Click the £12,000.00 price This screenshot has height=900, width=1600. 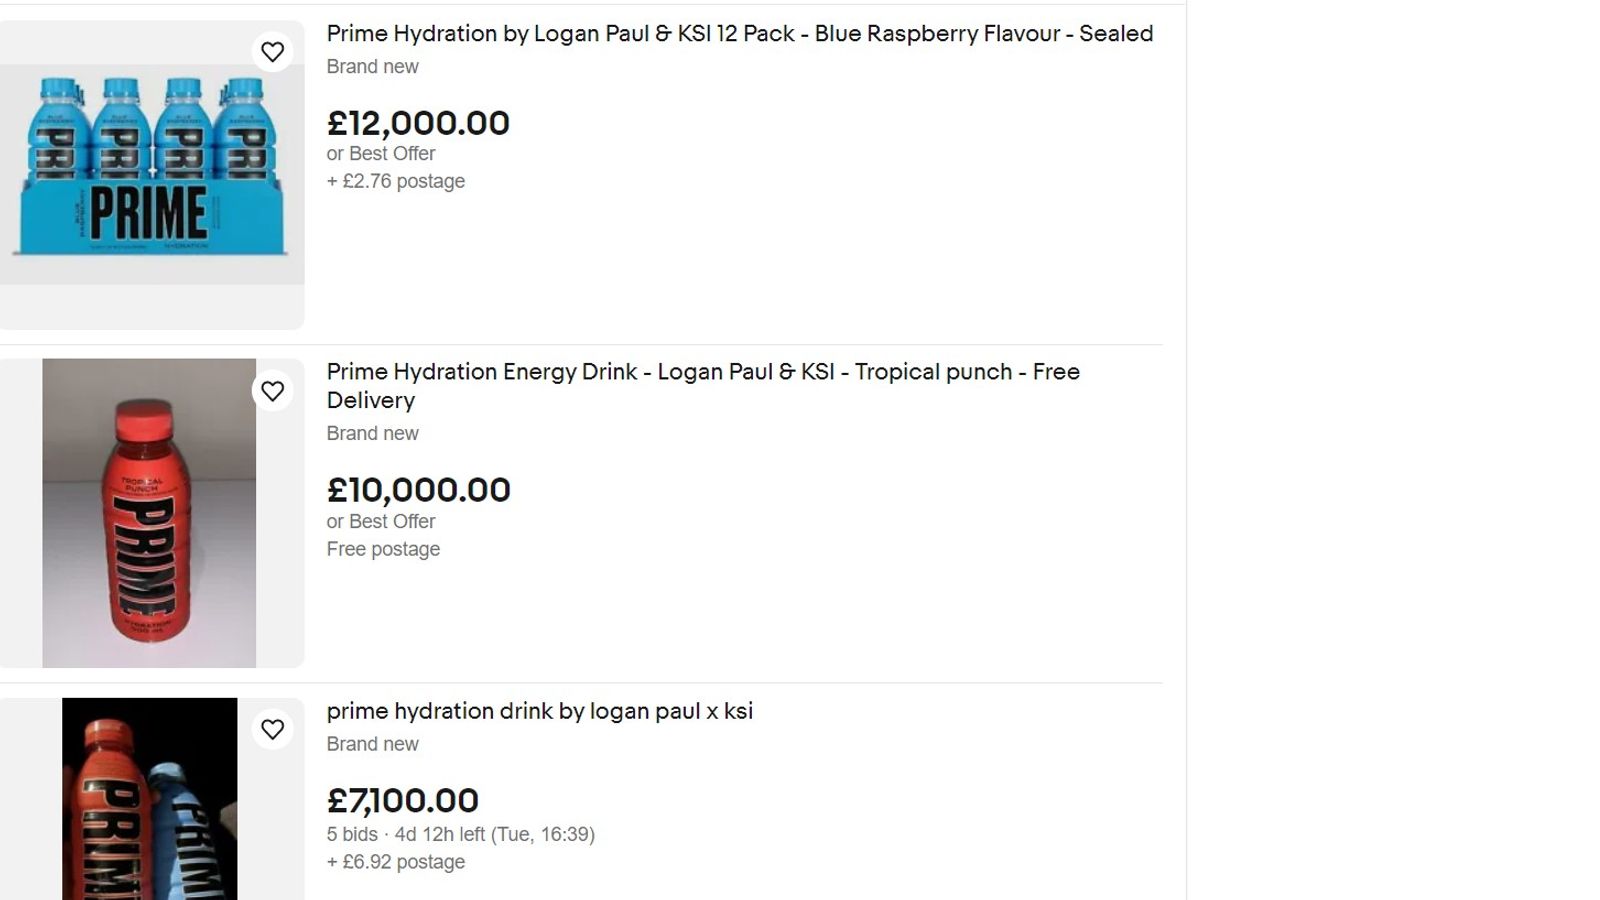coord(418,124)
